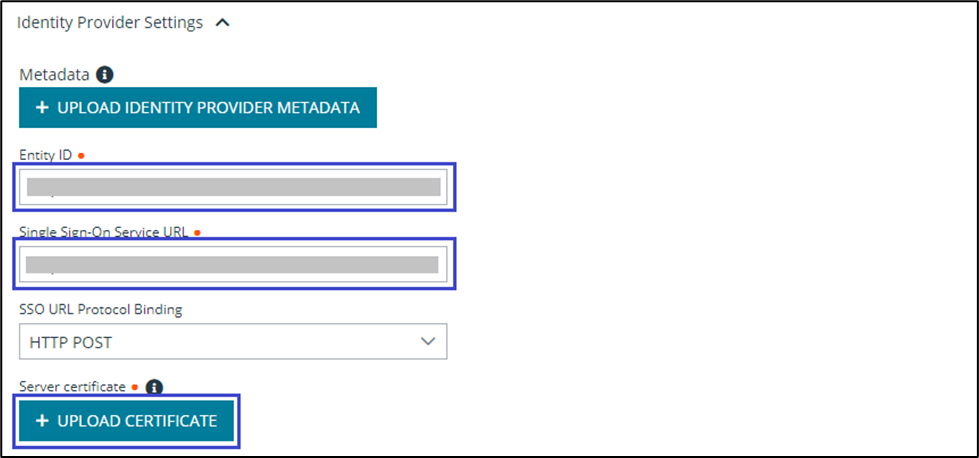Click the orange required dot beside Server certificate
979x458 pixels.
135,387
